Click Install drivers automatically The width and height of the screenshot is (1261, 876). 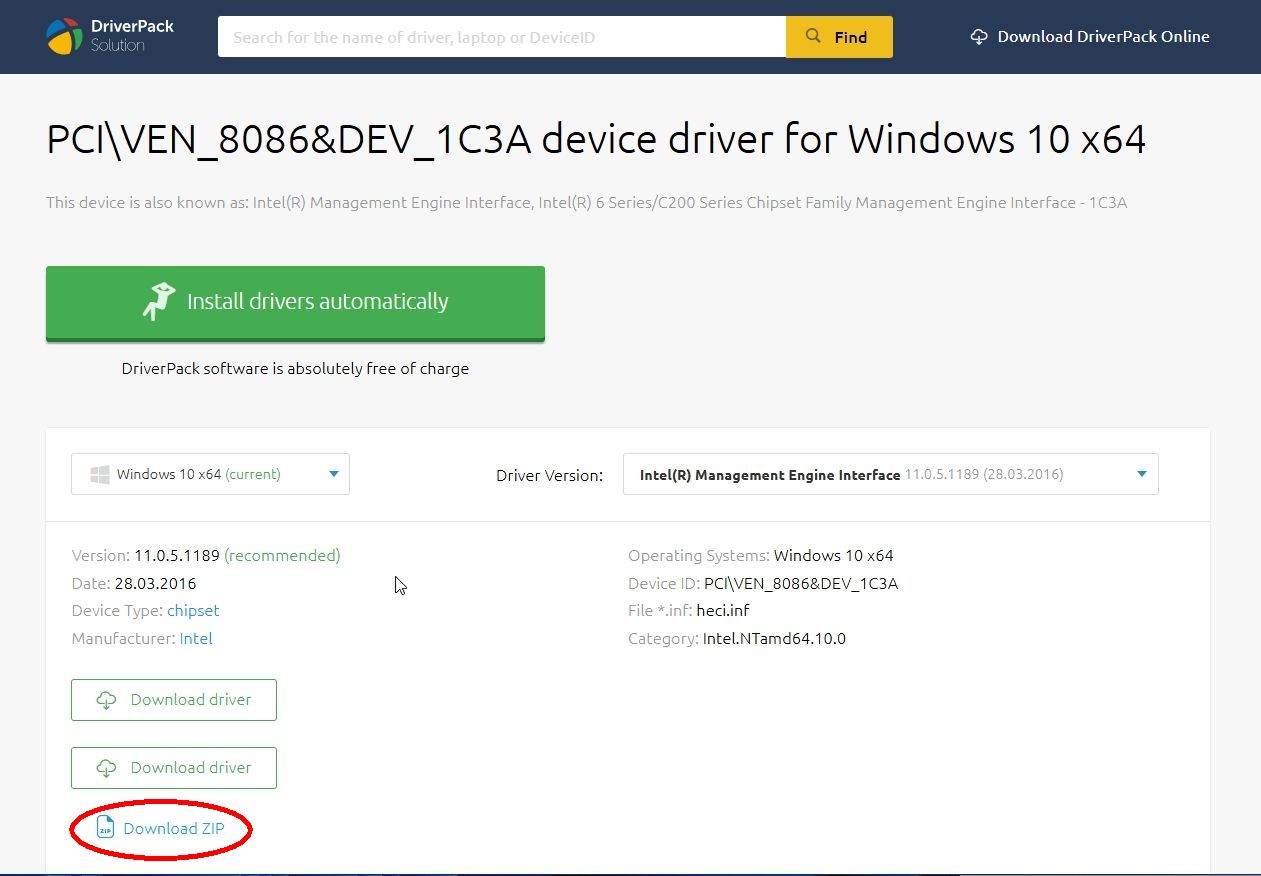pos(317,302)
